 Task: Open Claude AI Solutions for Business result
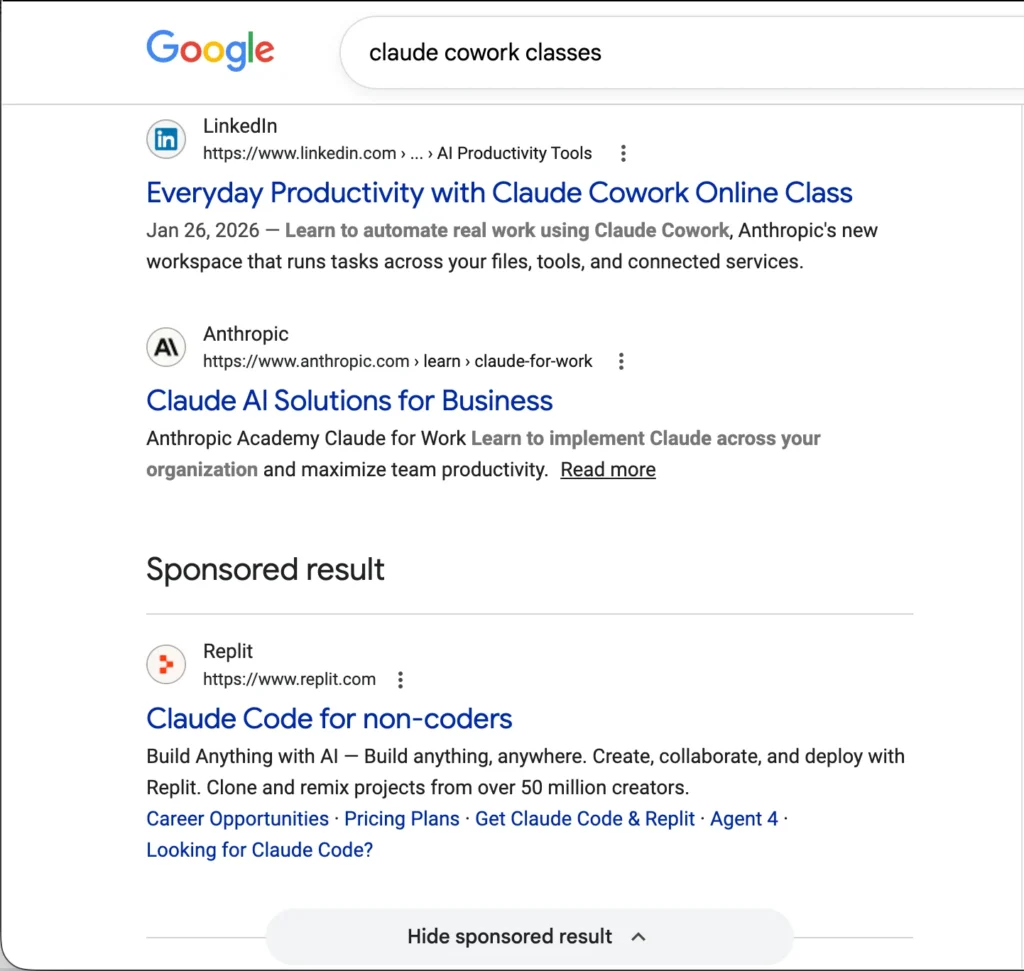pos(349,400)
